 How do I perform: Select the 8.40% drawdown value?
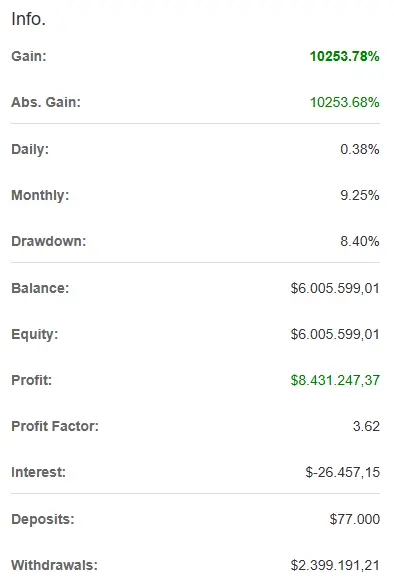[x=360, y=241]
